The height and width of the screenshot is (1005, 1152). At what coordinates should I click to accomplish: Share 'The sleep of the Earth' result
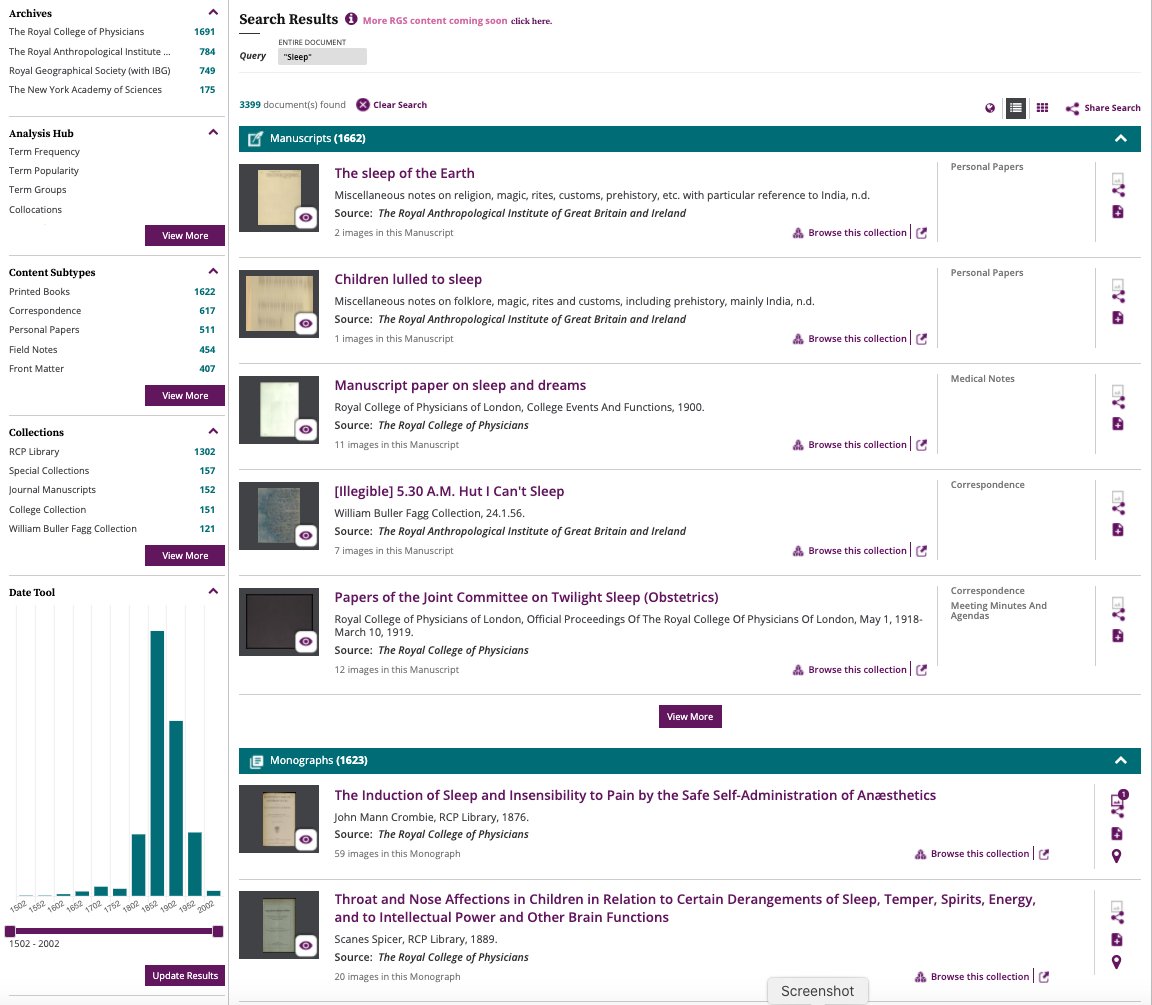pyautogui.click(x=1118, y=191)
